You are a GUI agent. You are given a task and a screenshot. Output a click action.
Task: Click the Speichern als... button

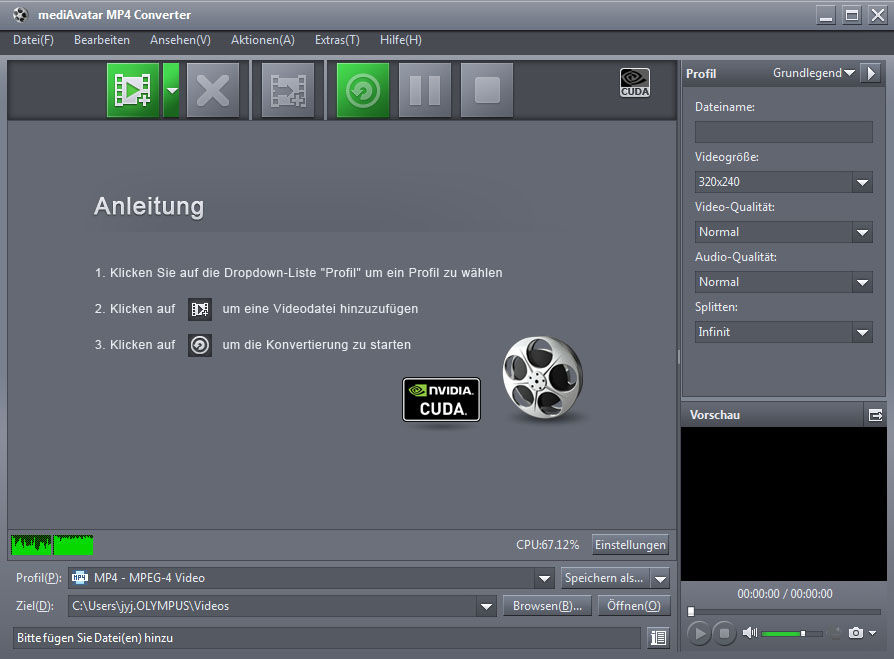[x=604, y=578]
